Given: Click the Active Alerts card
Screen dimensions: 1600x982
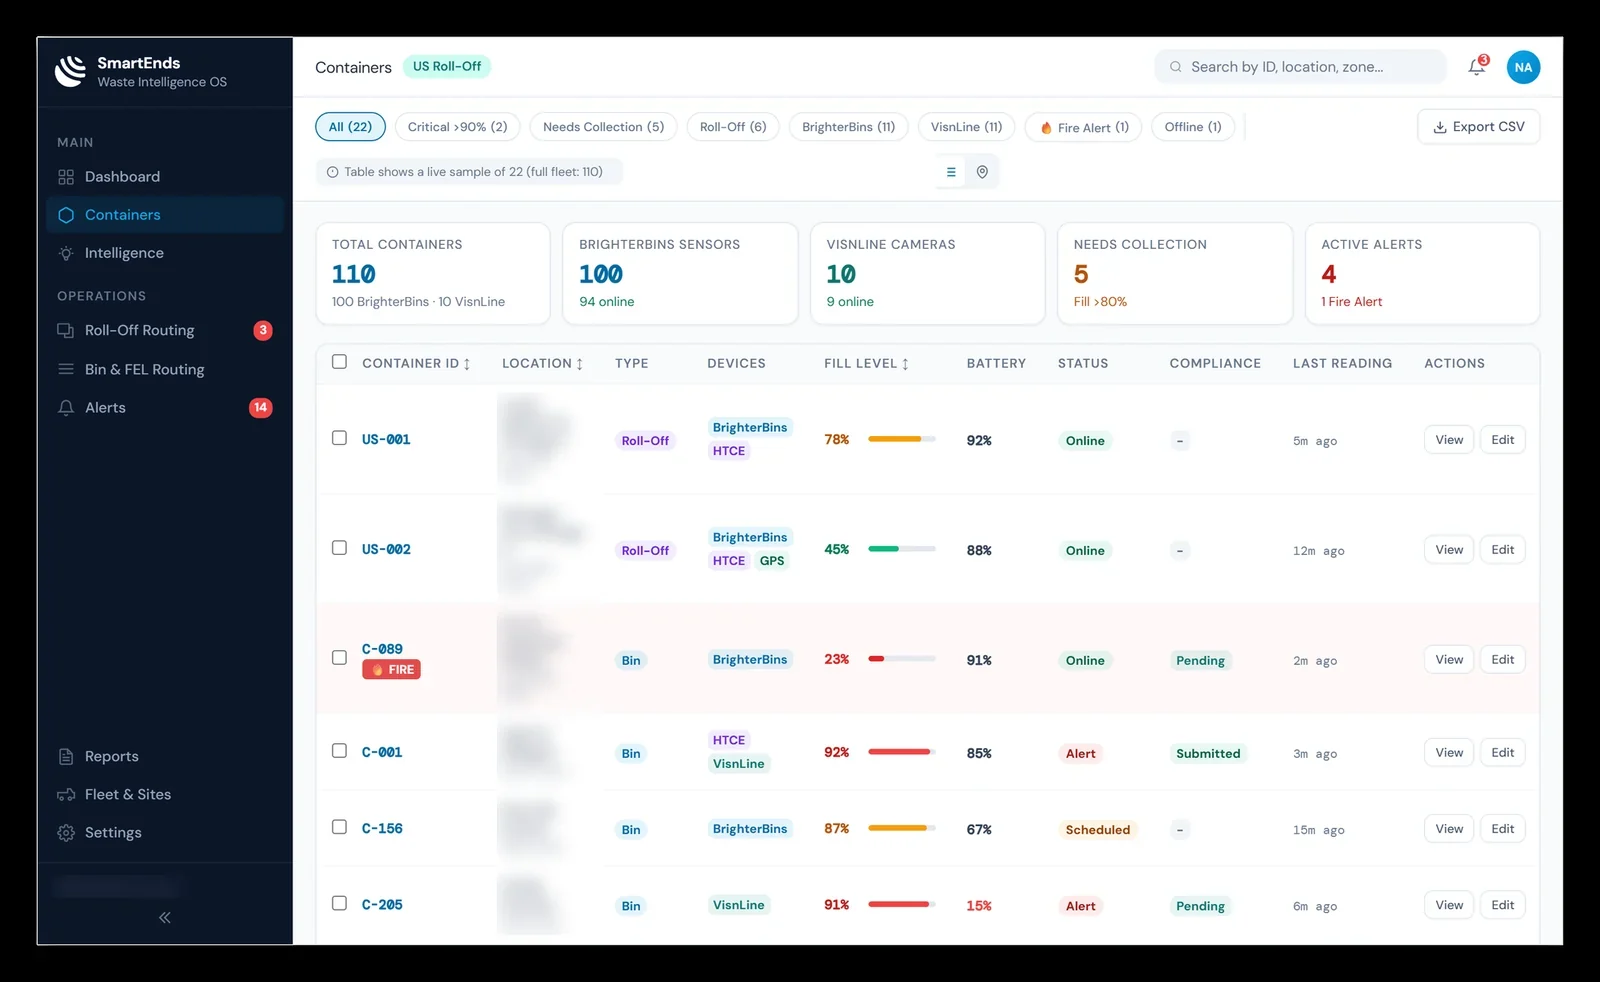Looking at the screenshot, I should [1422, 273].
